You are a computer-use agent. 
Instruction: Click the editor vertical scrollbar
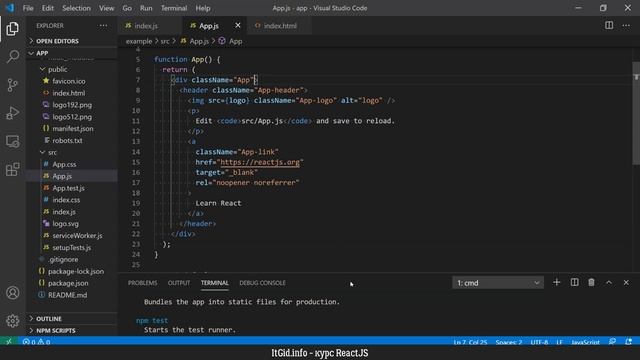pyautogui.click(x=636, y=113)
